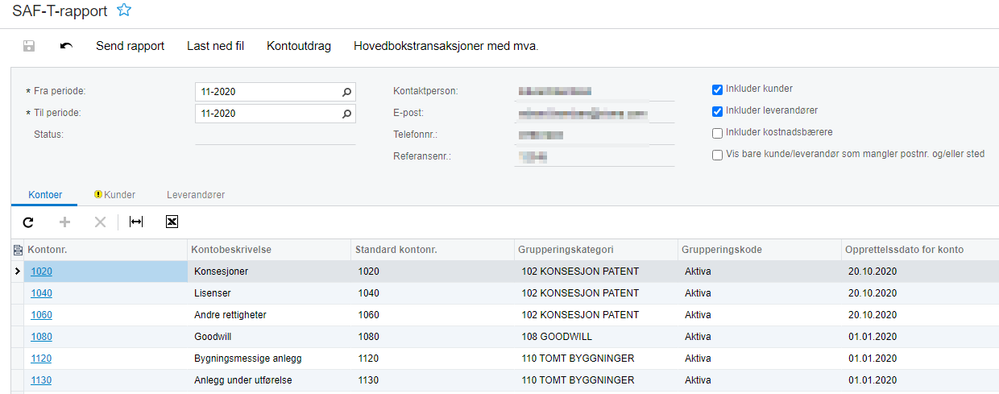The image size is (999, 394).
Task: Click the Referansenr. field
Action: [594, 156]
